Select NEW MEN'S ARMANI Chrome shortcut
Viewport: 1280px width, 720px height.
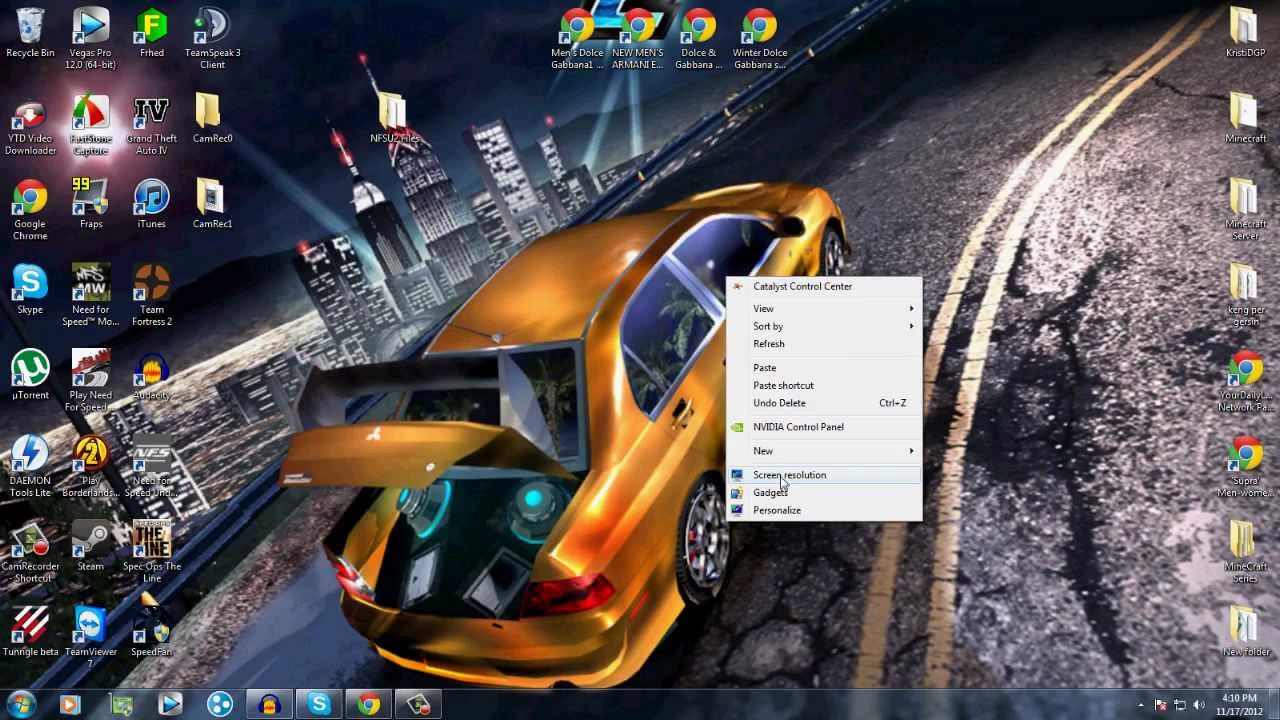(x=638, y=38)
